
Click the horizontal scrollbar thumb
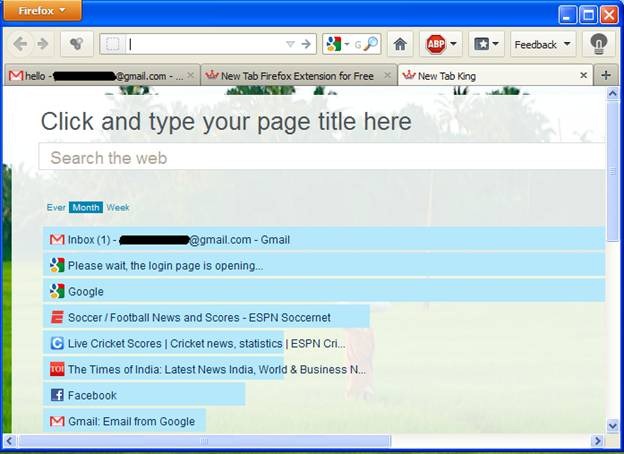point(205,440)
